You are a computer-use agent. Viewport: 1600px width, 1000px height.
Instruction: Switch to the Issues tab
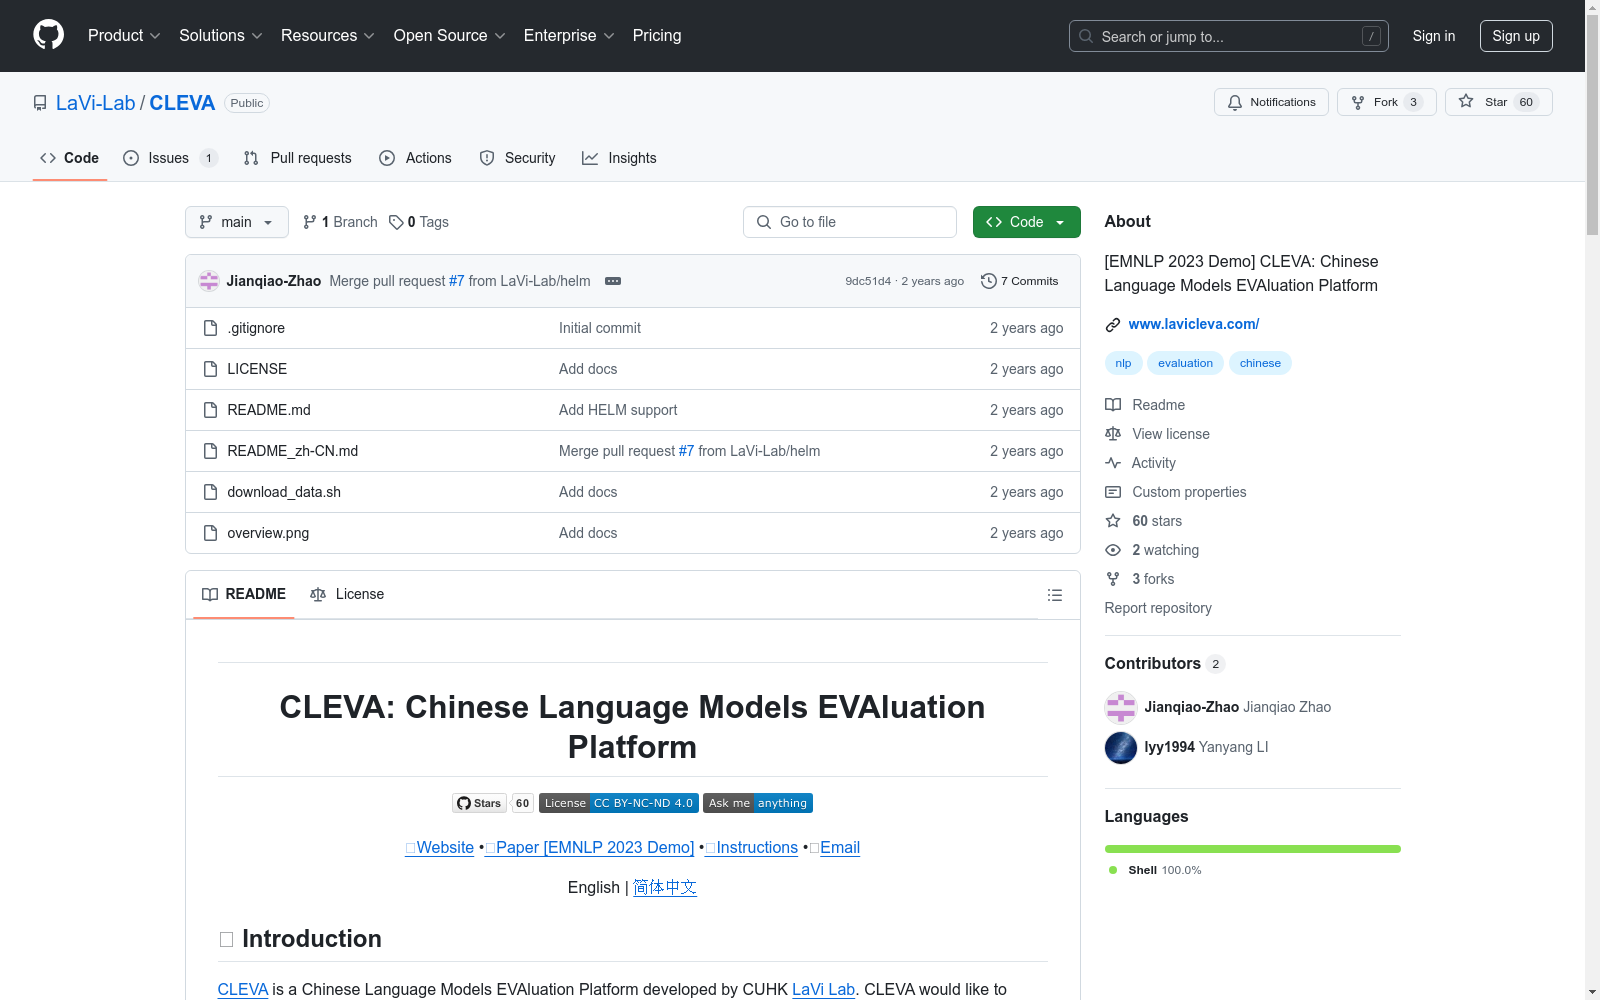[x=170, y=158]
